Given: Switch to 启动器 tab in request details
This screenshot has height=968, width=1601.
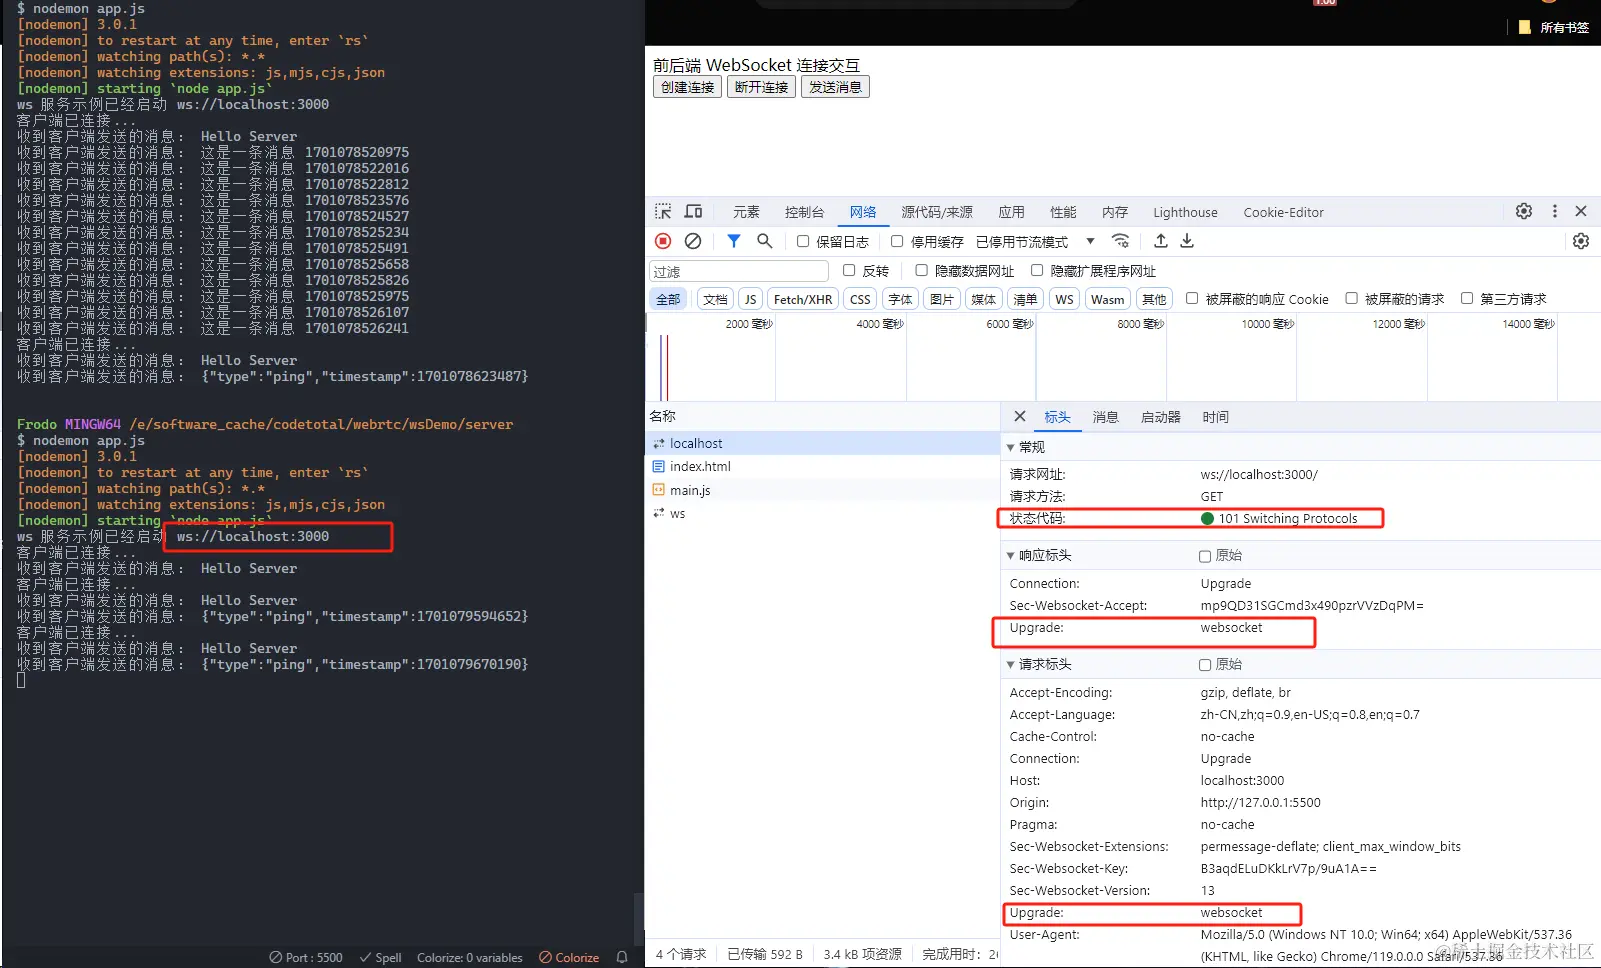Looking at the screenshot, I should point(1161,417).
